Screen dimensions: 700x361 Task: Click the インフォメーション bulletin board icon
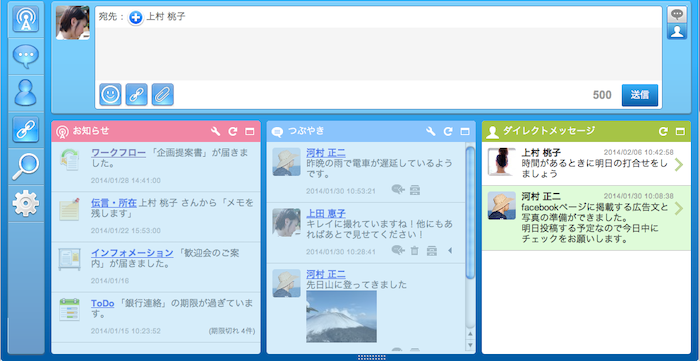(69, 259)
